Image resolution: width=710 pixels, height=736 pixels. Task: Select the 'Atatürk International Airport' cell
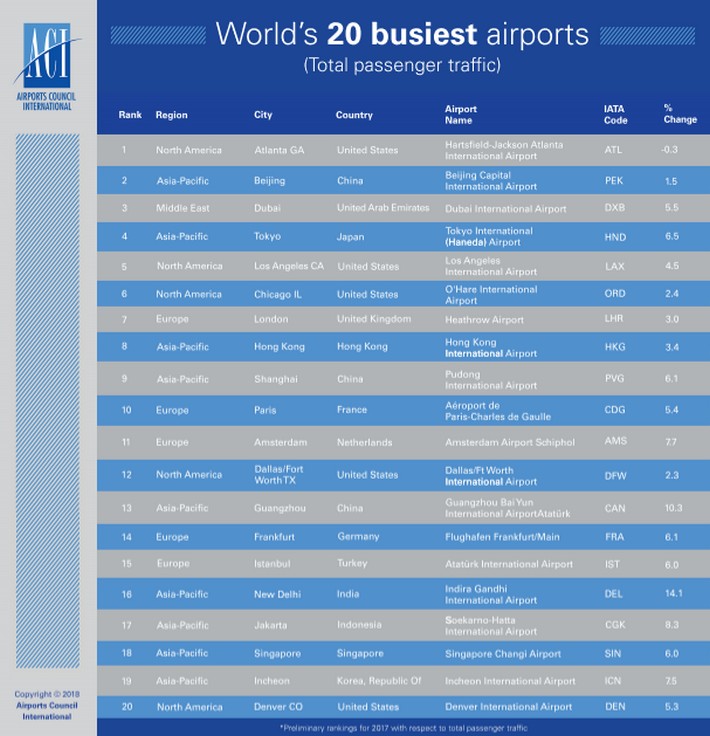(509, 564)
